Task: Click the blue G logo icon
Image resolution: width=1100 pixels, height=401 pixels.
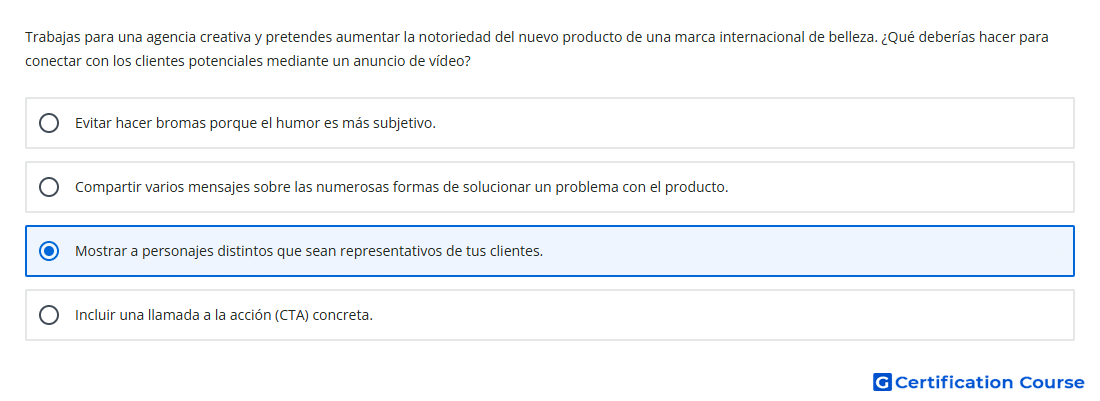Action: [882, 382]
